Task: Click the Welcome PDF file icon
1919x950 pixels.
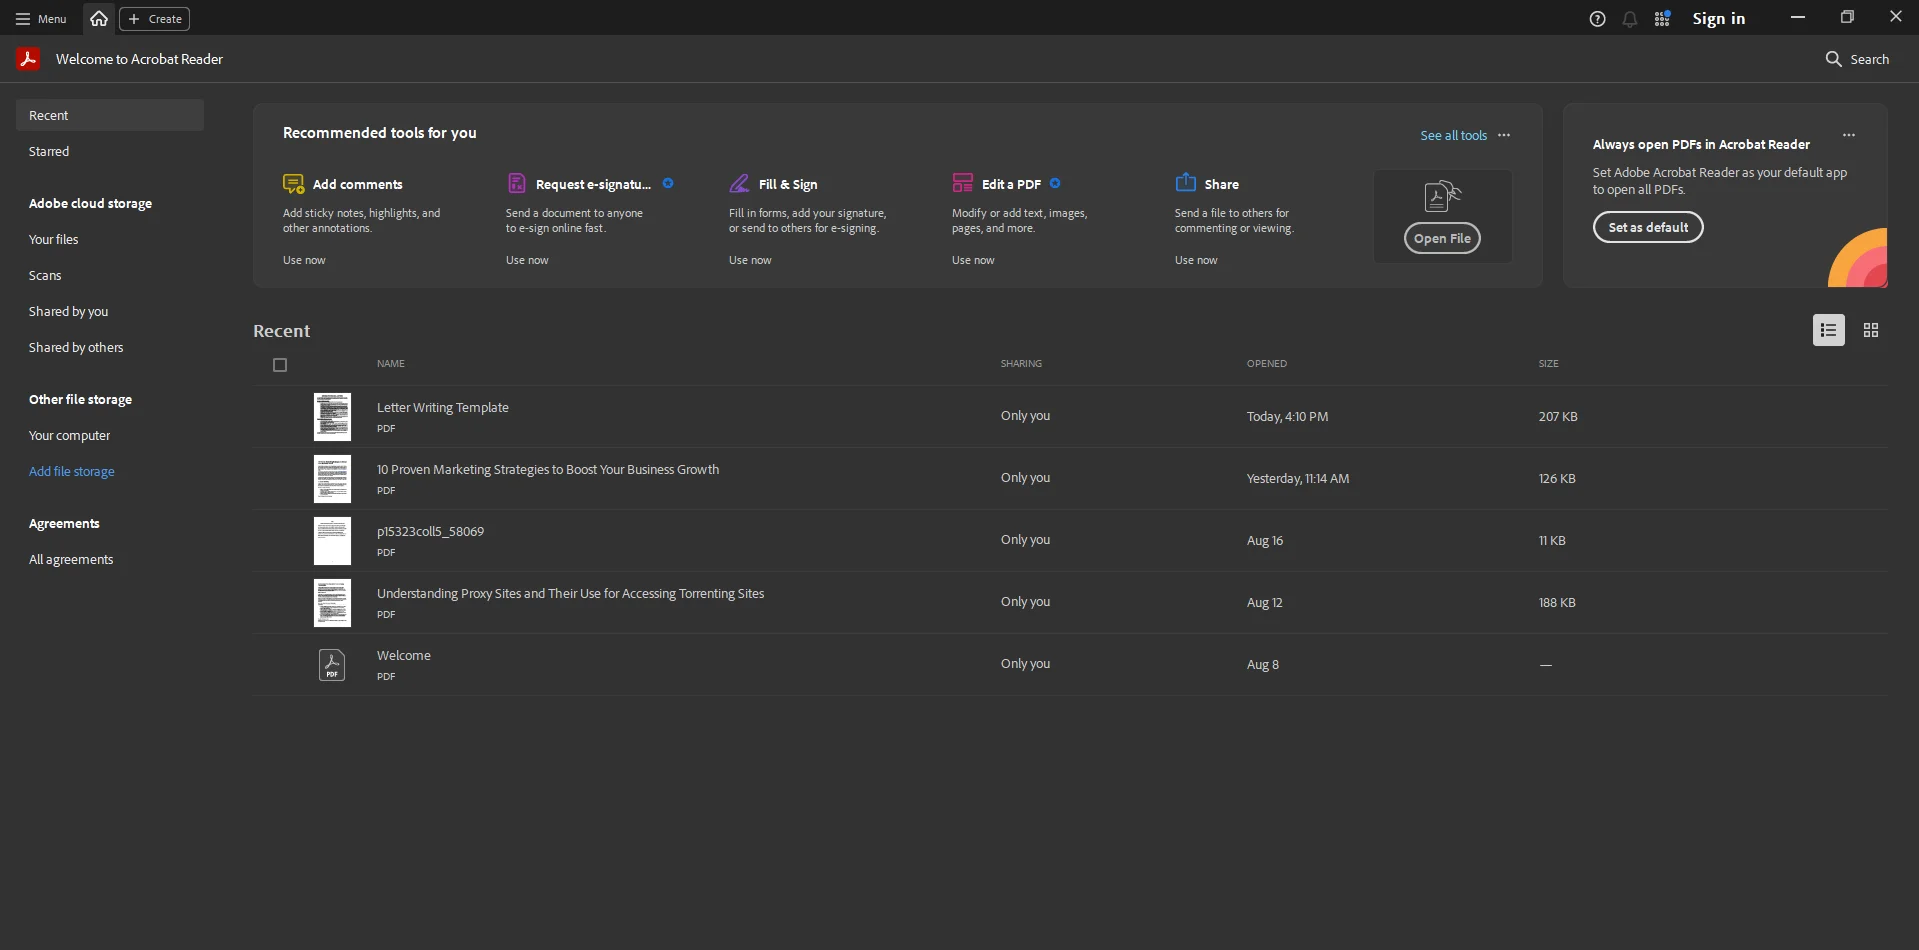Action: click(x=332, y=665)
